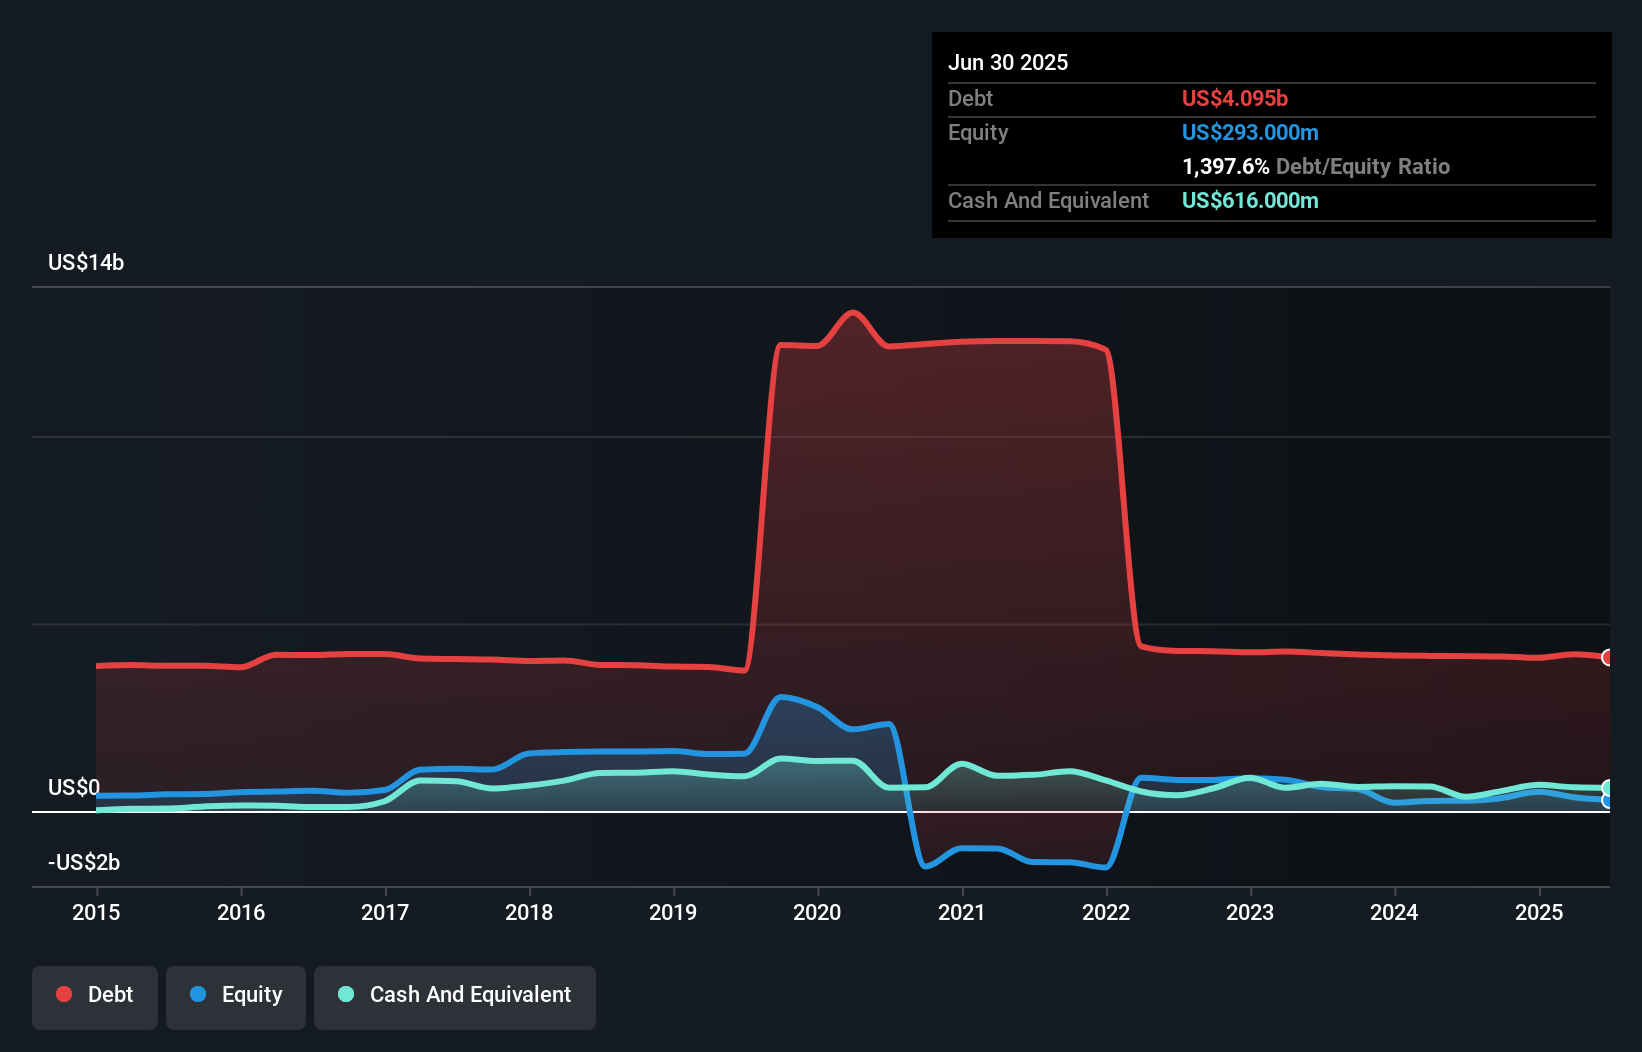Click the blue Equity legend dot
Viewport: 1642px width, 1052px height.
coord(198,994)
